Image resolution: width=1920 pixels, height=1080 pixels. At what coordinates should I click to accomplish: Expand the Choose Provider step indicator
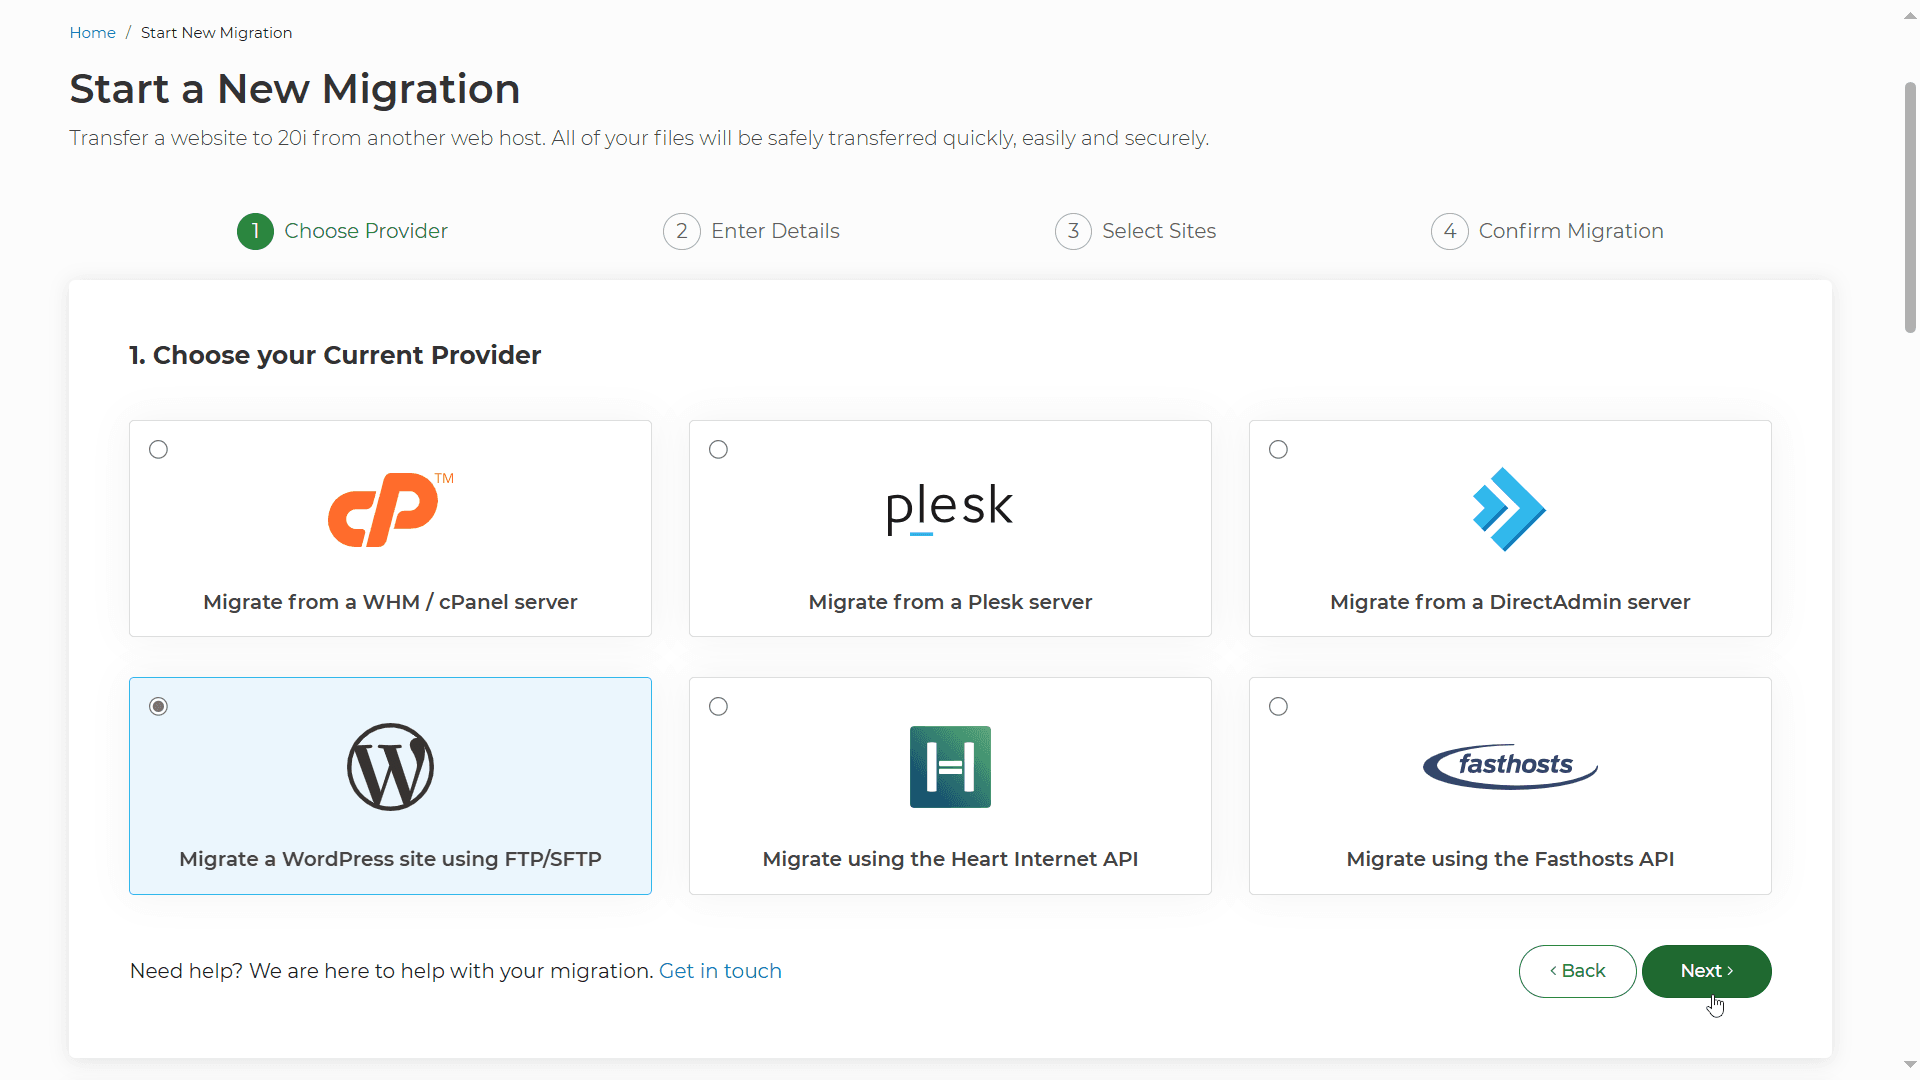340,231
